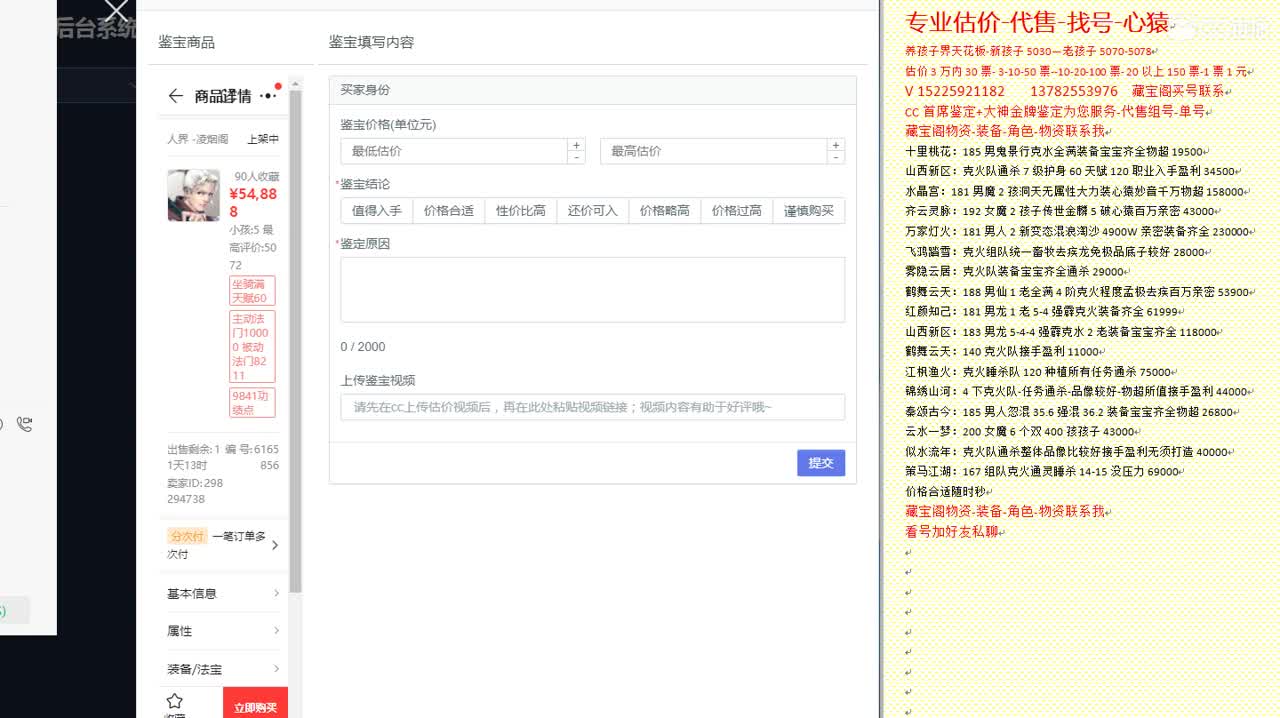1280x718 pixels.
Task: Select the 价格略高 conclusion option
Action: [x=665, y=211]
